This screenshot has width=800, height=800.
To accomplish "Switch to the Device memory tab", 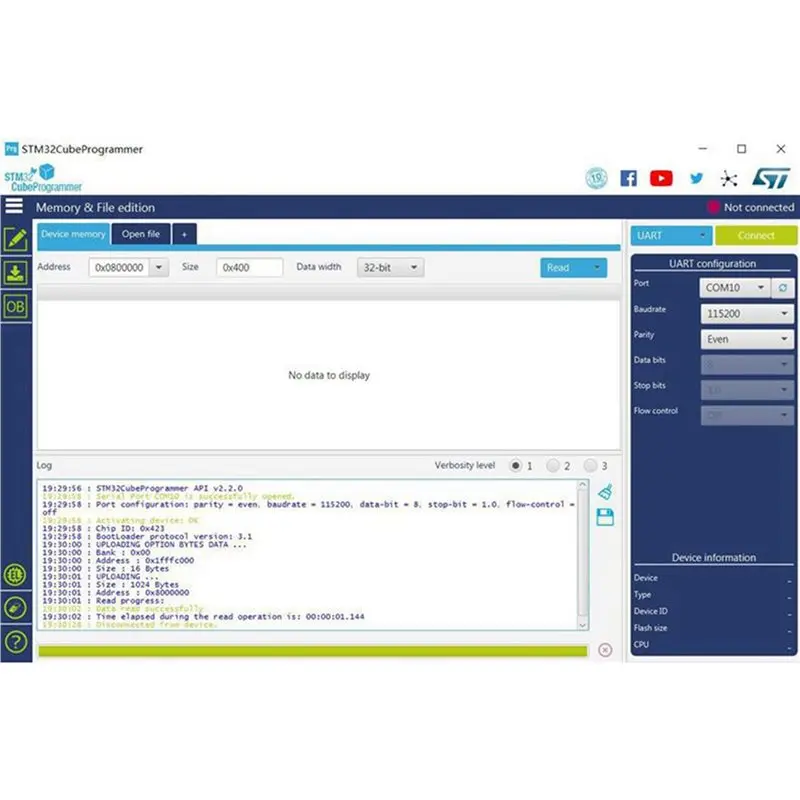I will pyautogui.click(x=73, y=234).
